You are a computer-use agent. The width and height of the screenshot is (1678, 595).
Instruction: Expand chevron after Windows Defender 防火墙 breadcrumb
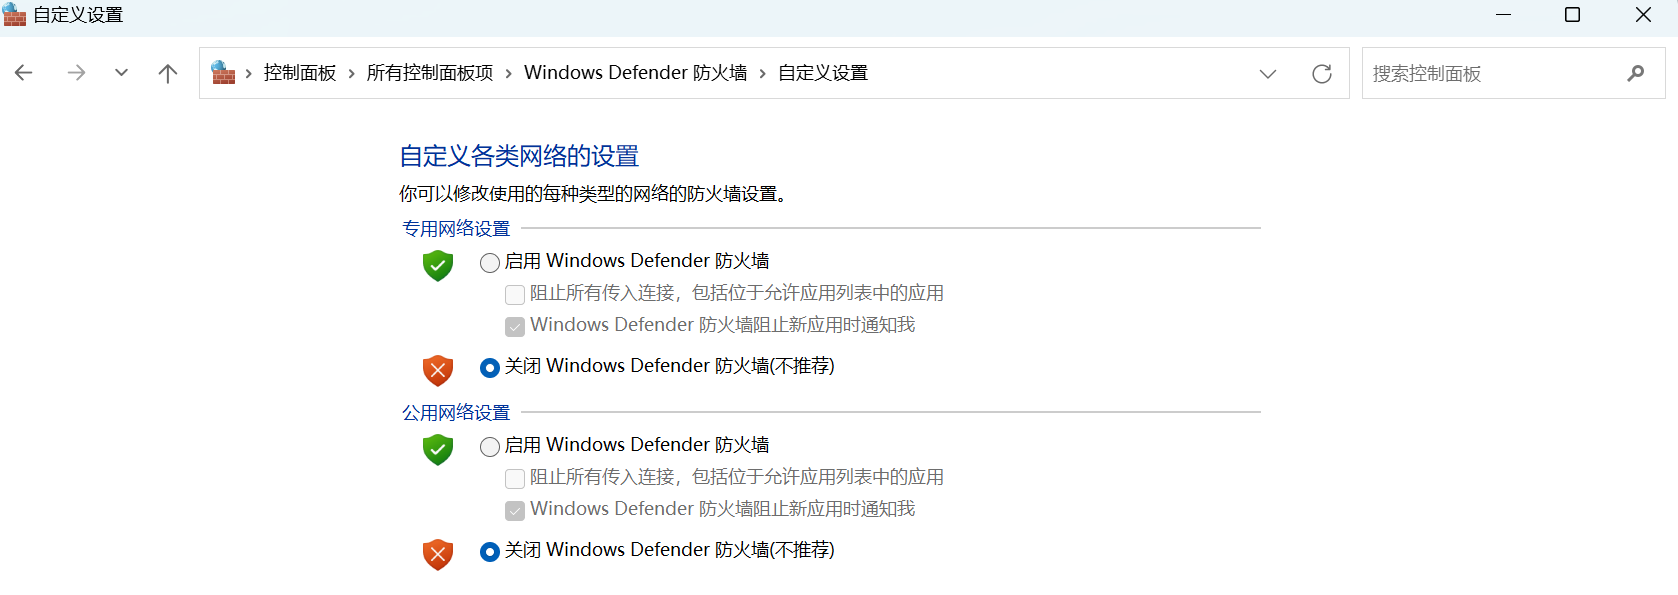point(762,74)
